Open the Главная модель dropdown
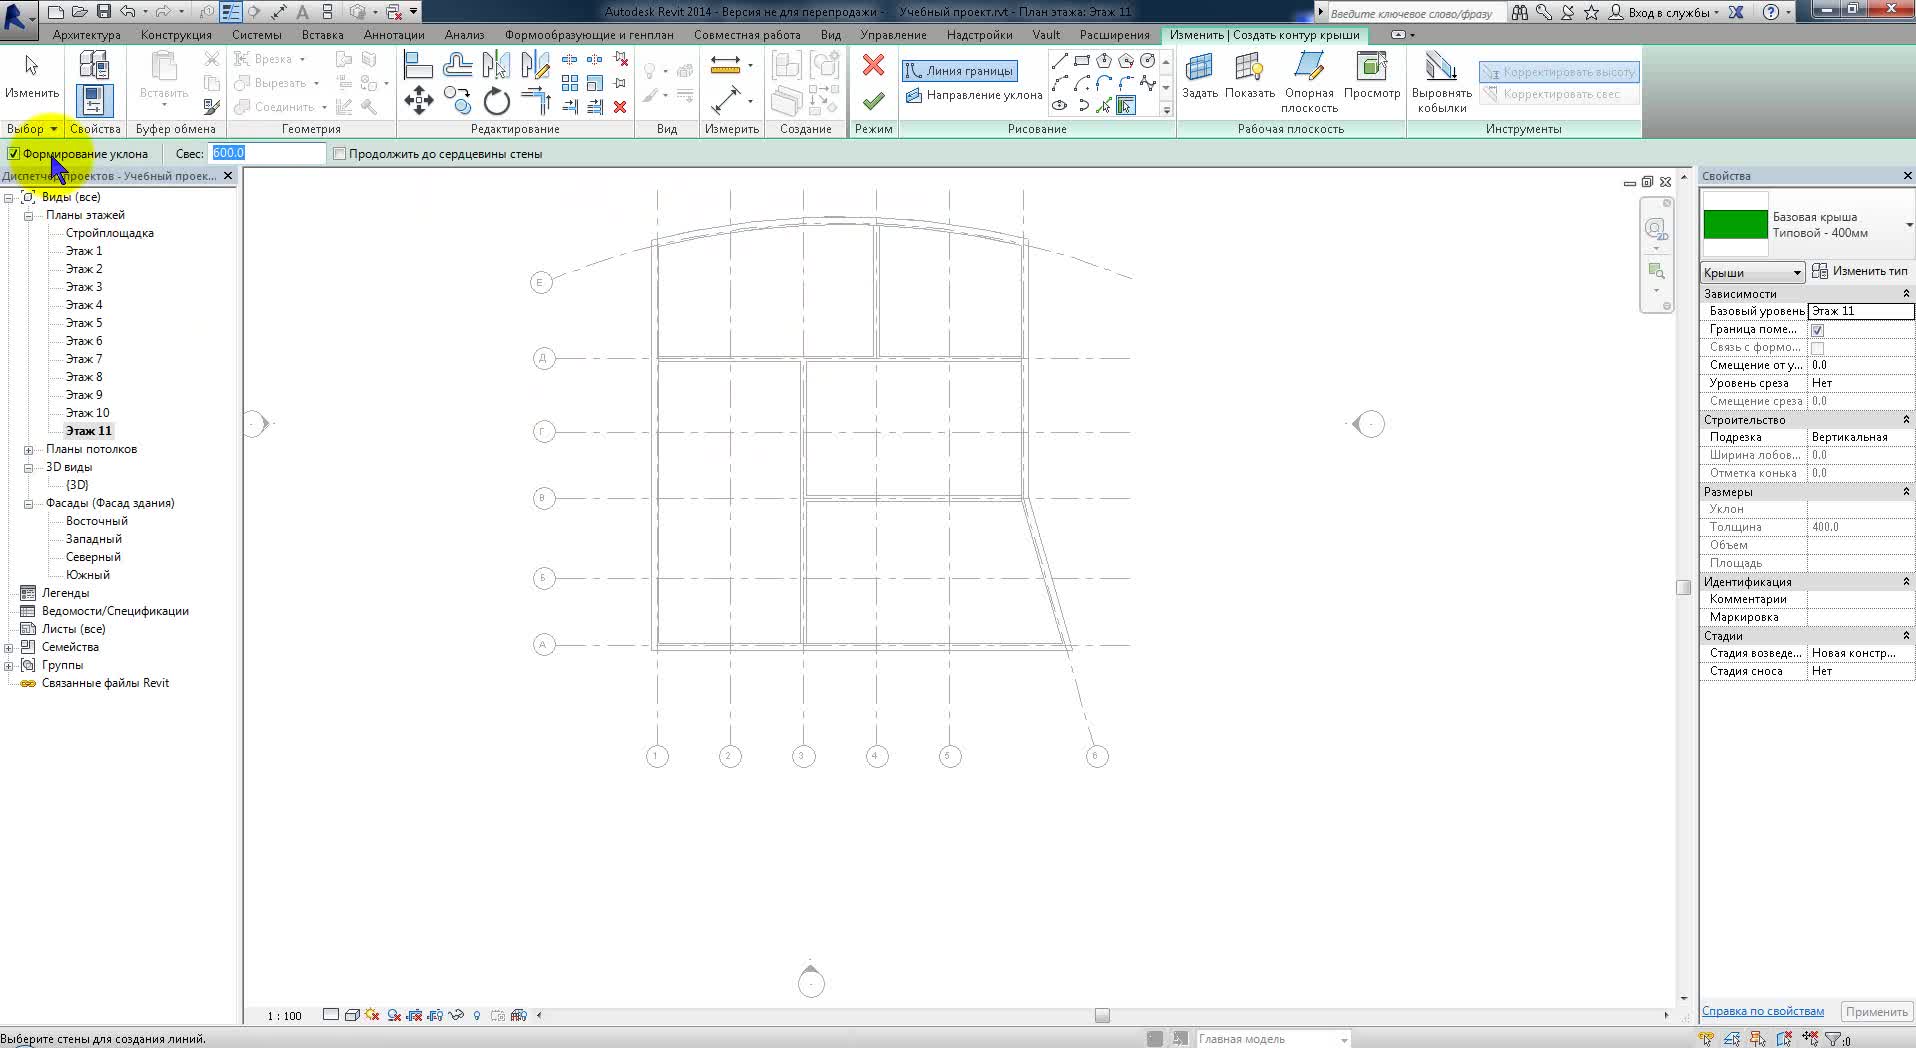 pyautogui.click(x=1273, y=1039)
